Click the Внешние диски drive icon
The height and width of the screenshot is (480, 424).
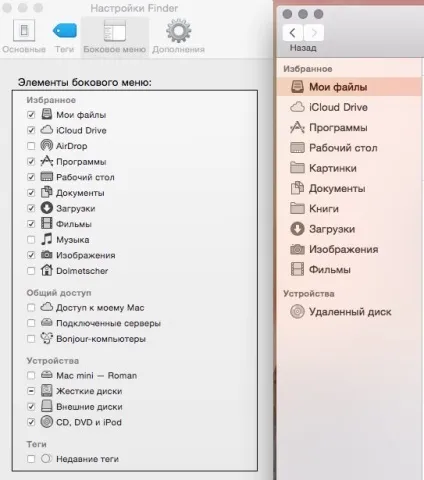(47, 406)
